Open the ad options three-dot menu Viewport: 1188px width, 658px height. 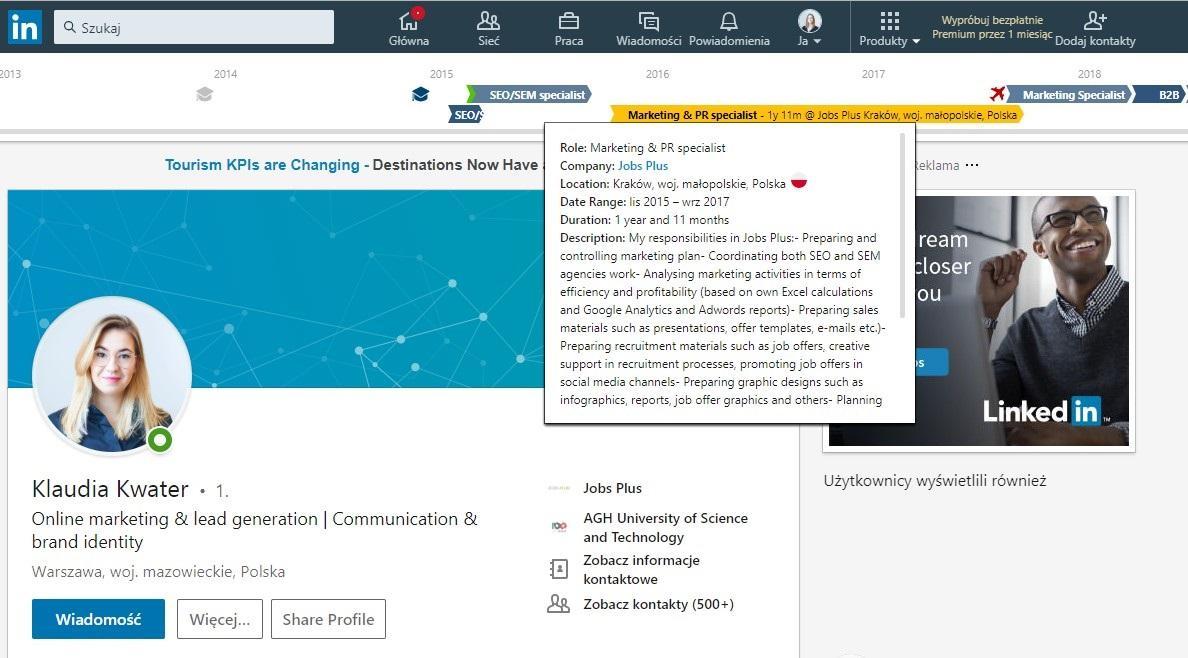pyautogui.click(x=972, y=164)
